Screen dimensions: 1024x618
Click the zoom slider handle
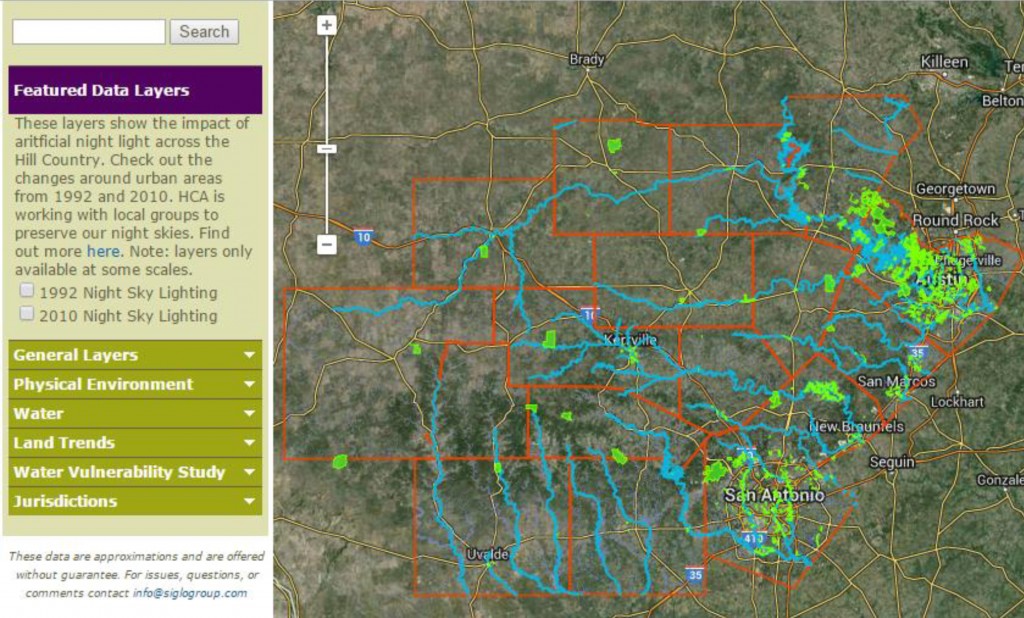tap(327, 149)
